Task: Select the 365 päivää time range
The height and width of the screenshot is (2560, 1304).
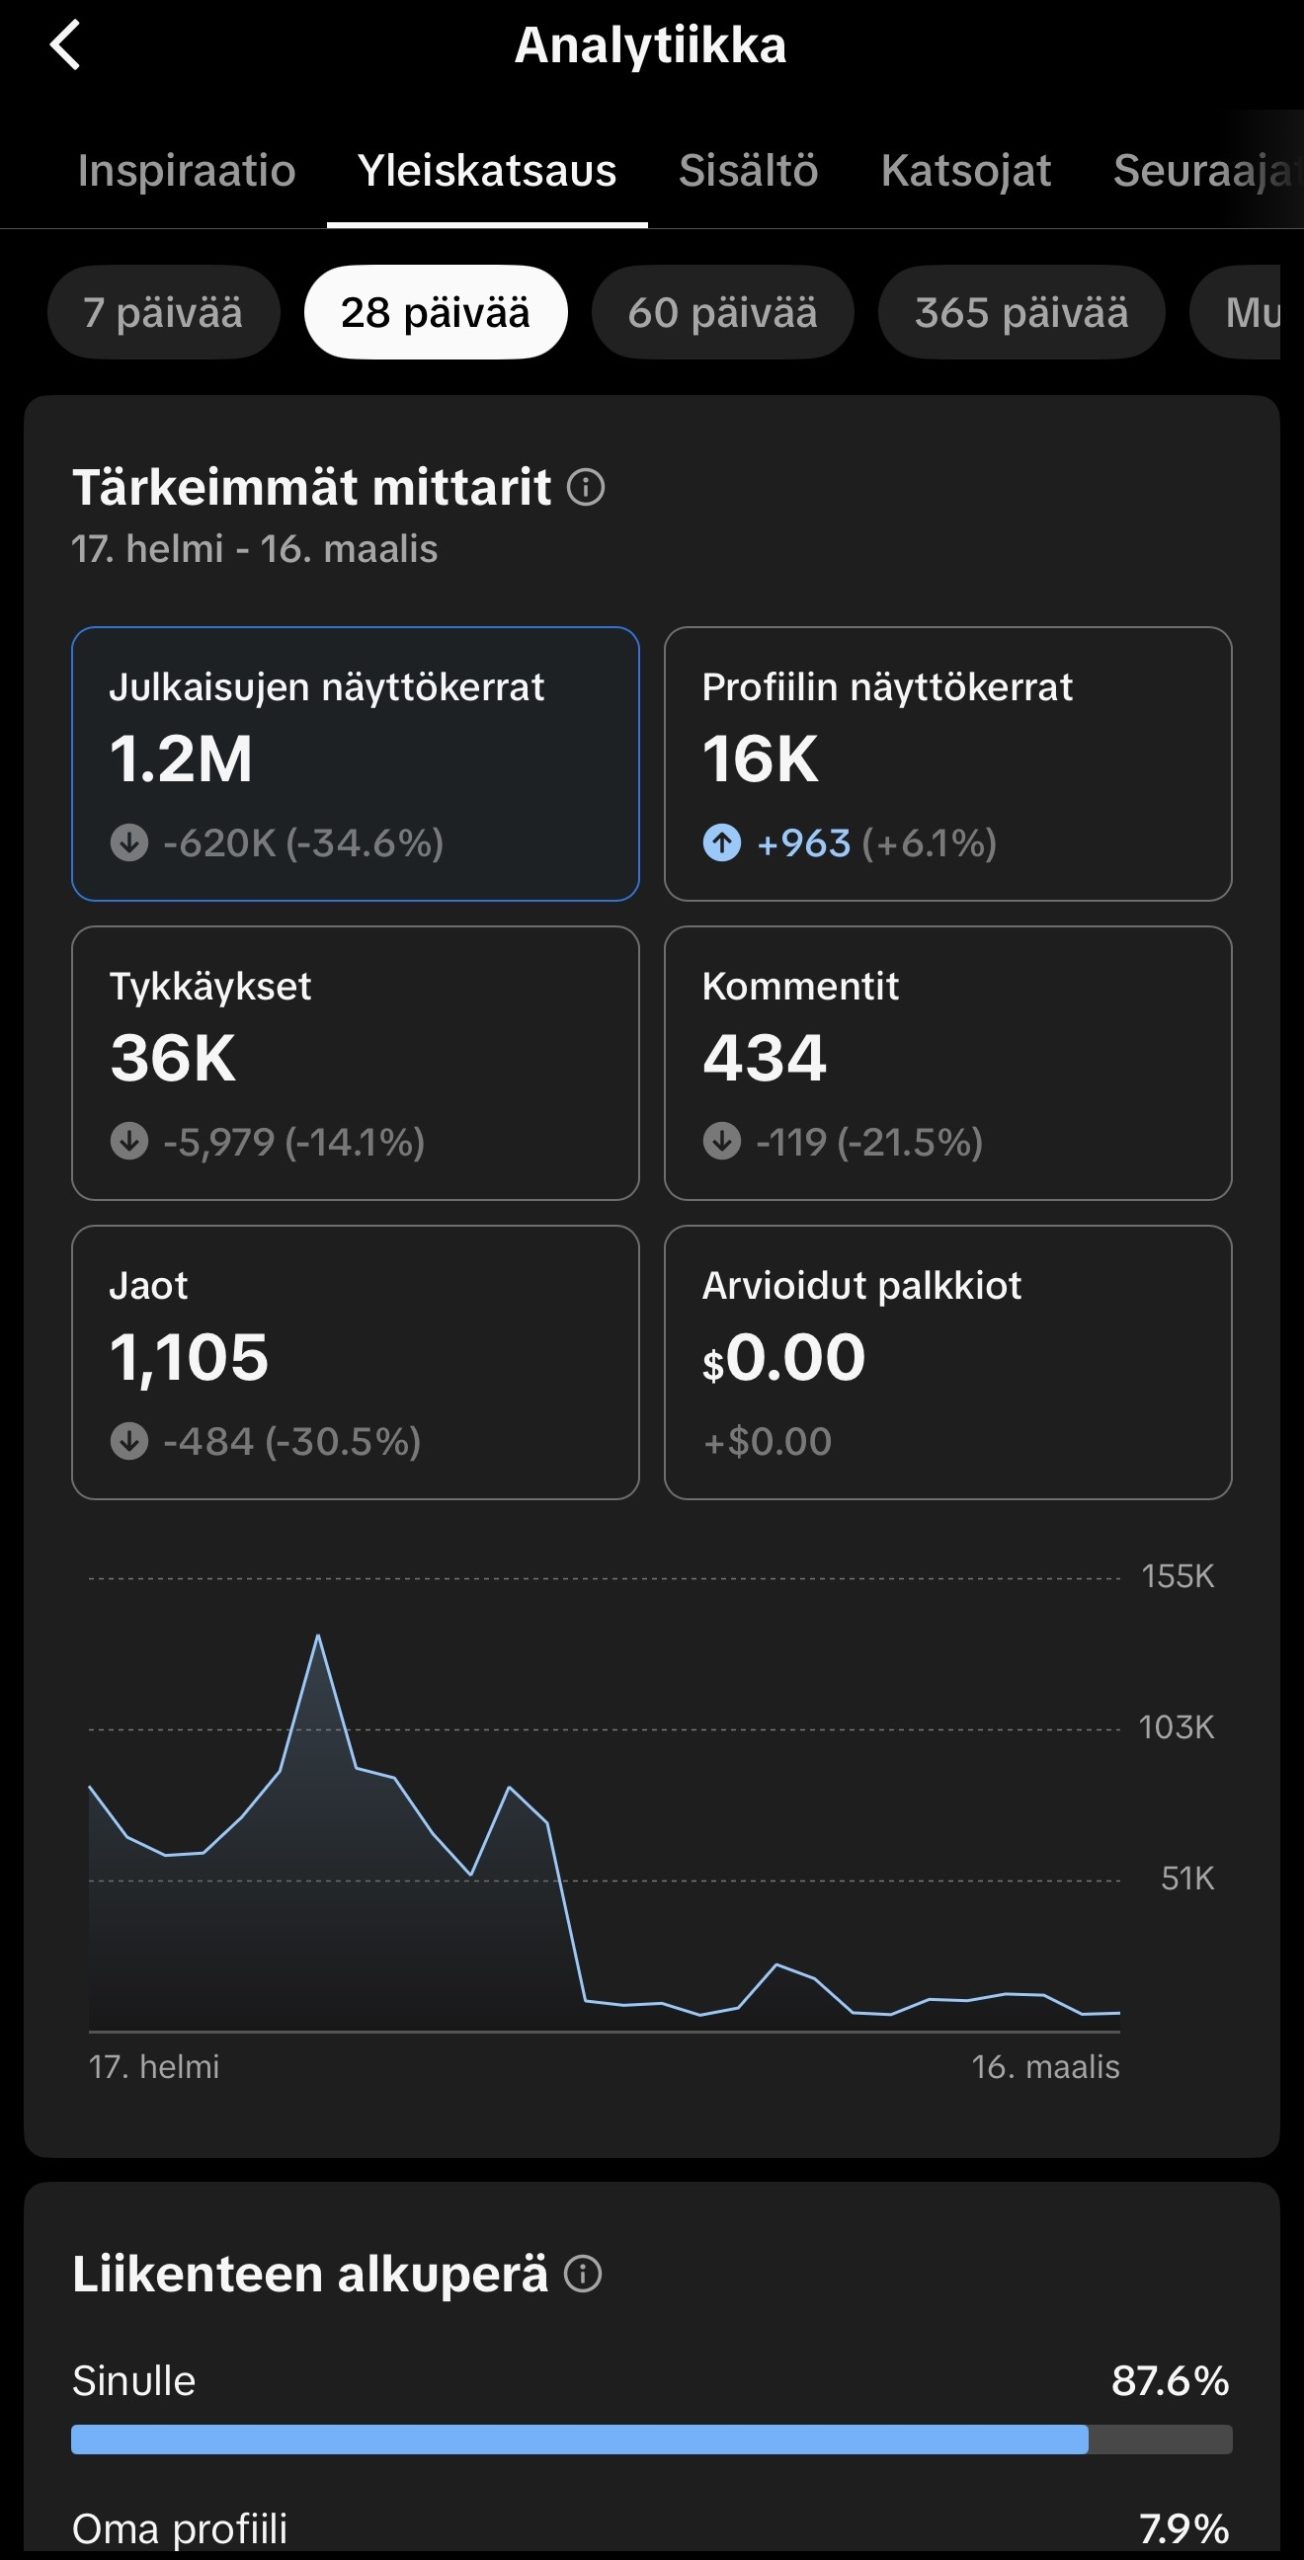Action: [x=1021, y=312]
